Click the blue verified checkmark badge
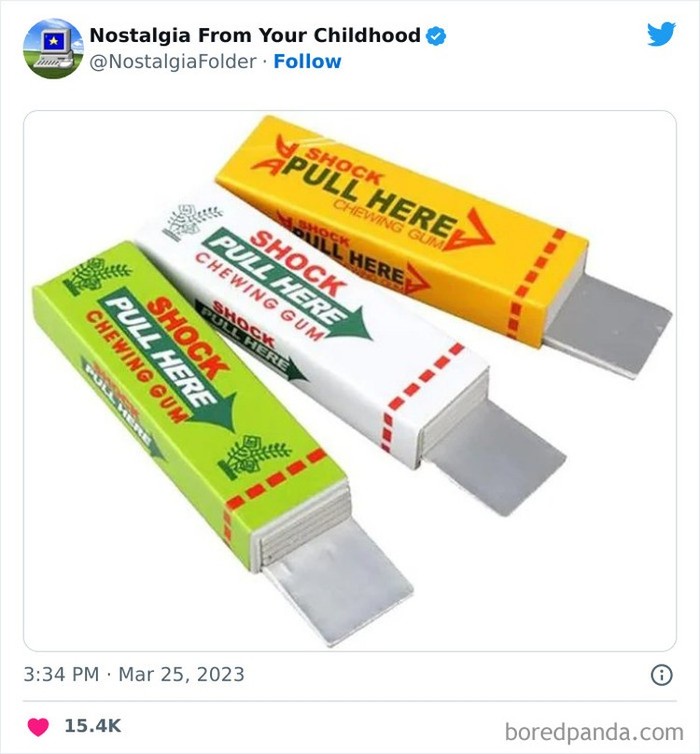 [436, 36]
